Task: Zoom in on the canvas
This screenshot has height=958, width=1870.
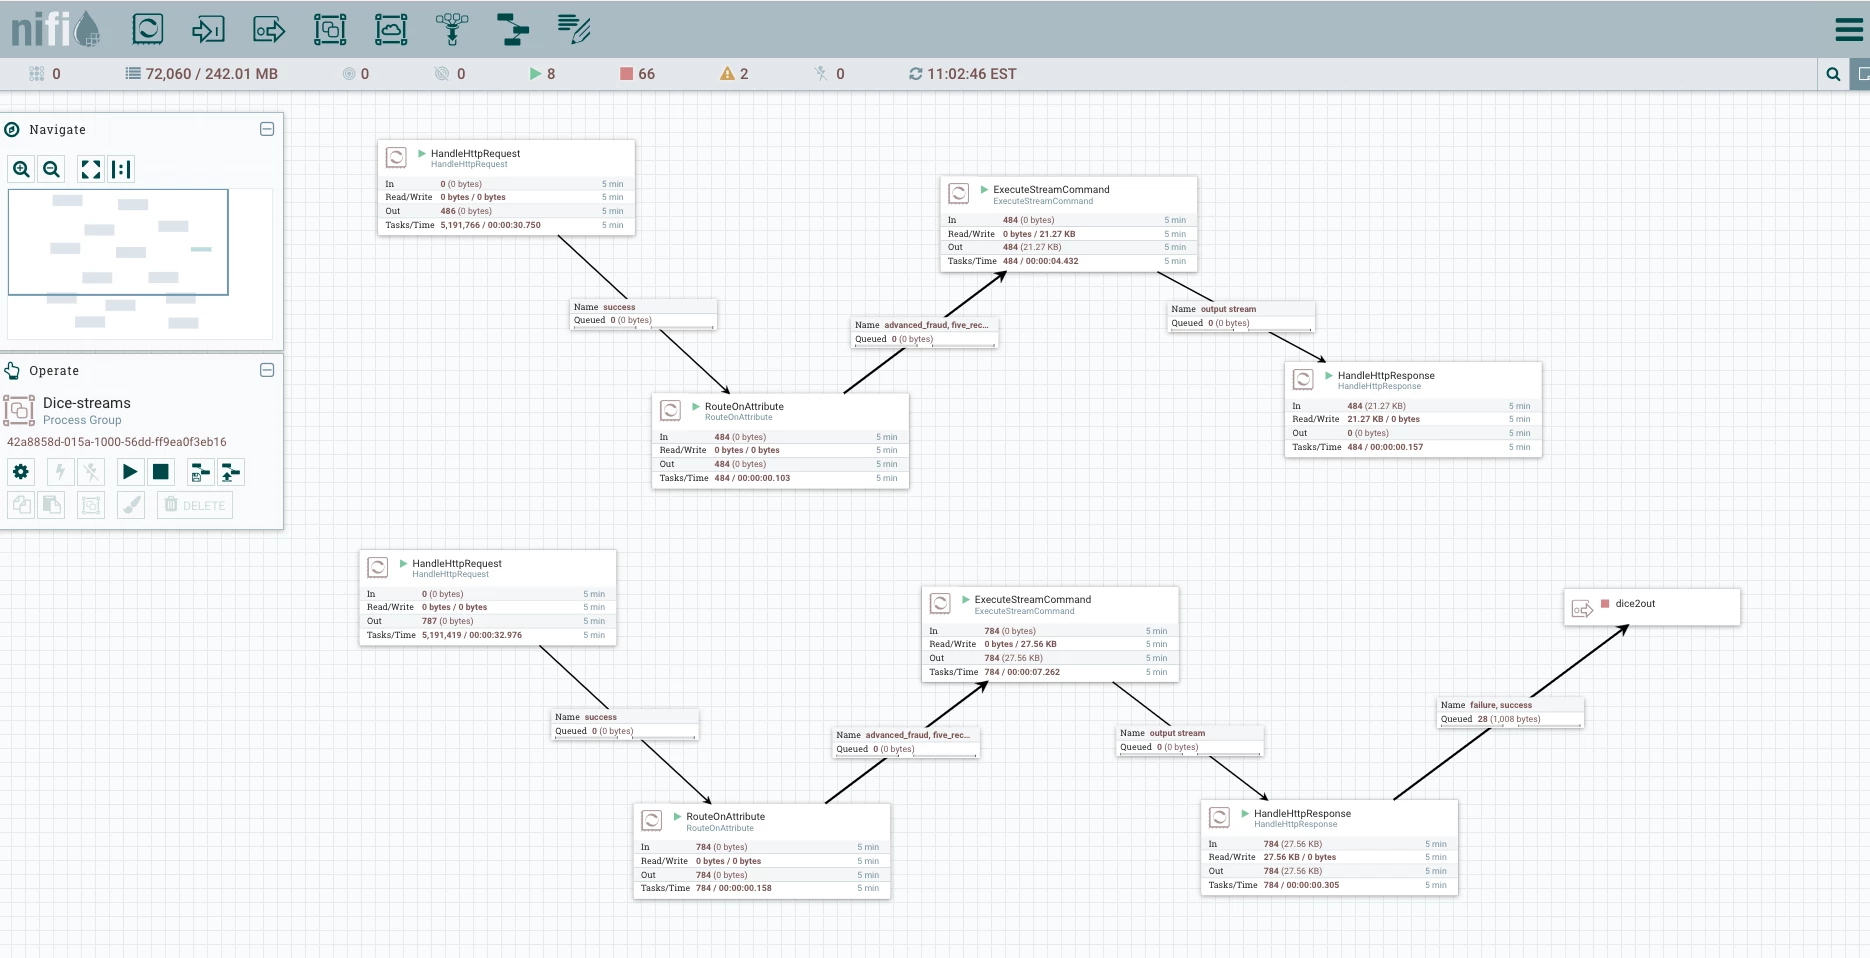Action: [x=21, y=169]
